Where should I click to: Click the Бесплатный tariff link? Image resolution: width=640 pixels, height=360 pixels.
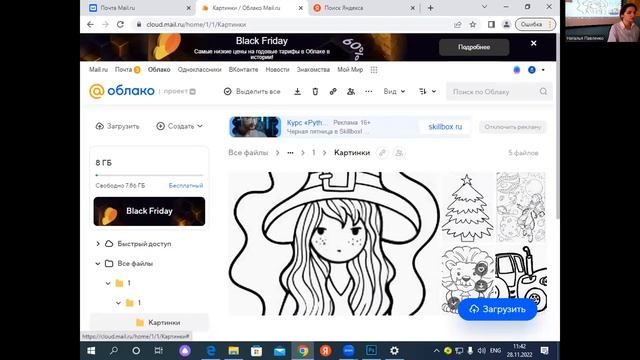point(186,185)
